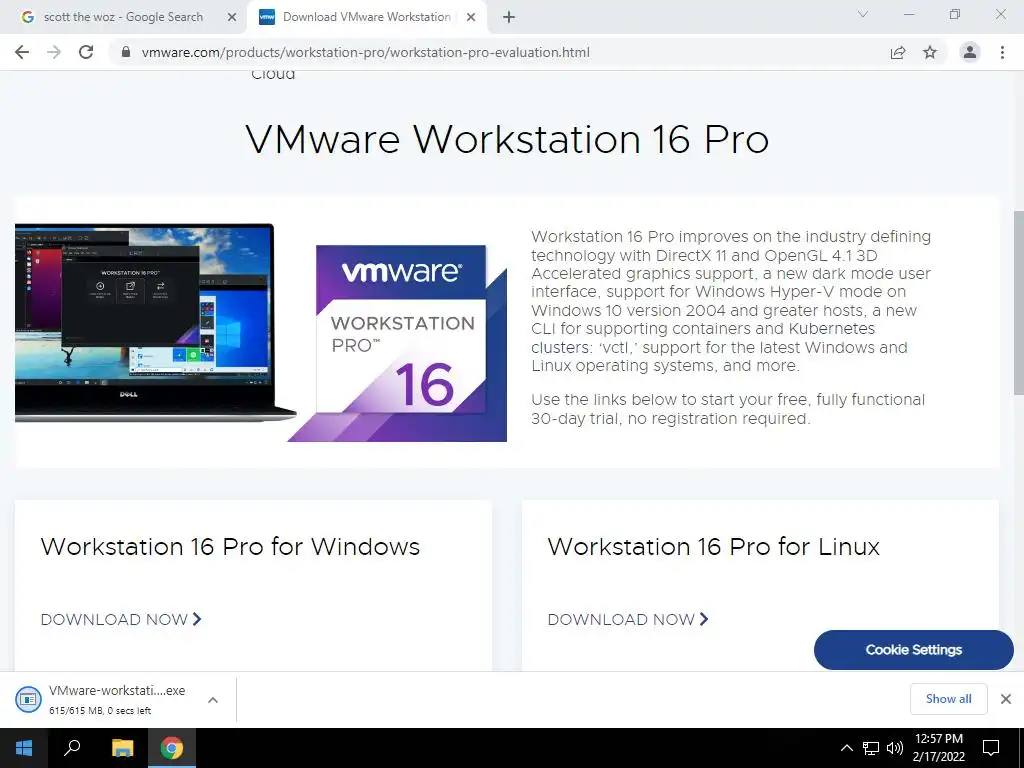The height and width of the screenshot is (768, 1024).
Task: Switch to the scott the woz Google Search tab
Action: [x=123, y=17]
